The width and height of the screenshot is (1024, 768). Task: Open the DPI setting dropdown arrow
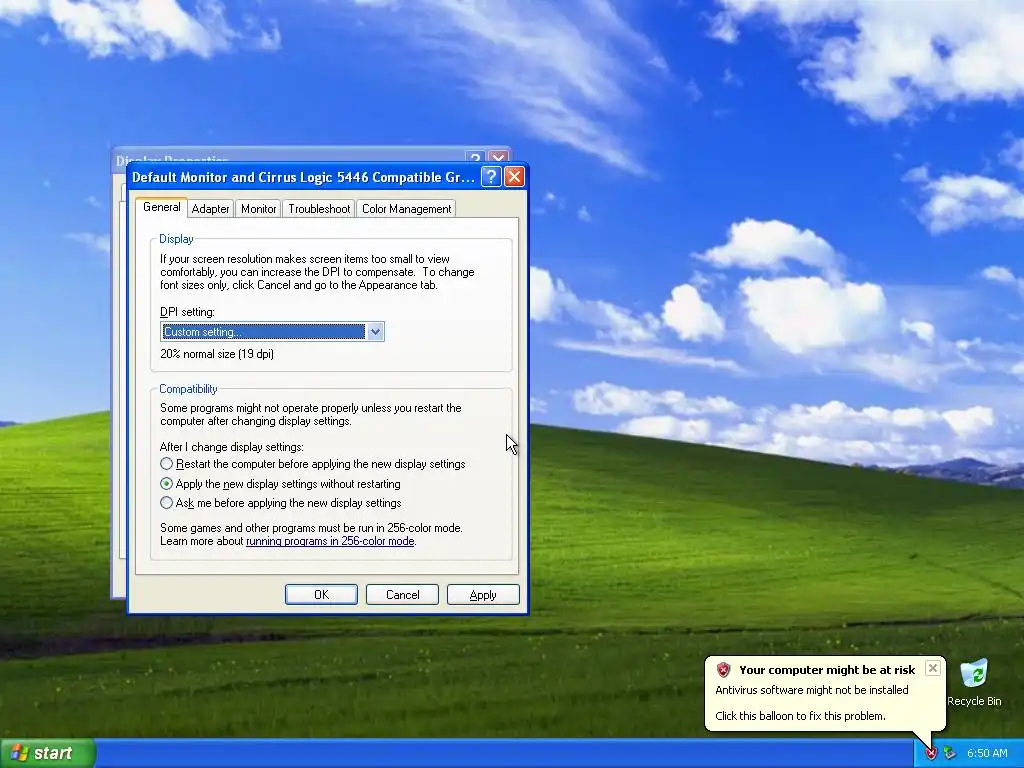(x=375, y=332)
